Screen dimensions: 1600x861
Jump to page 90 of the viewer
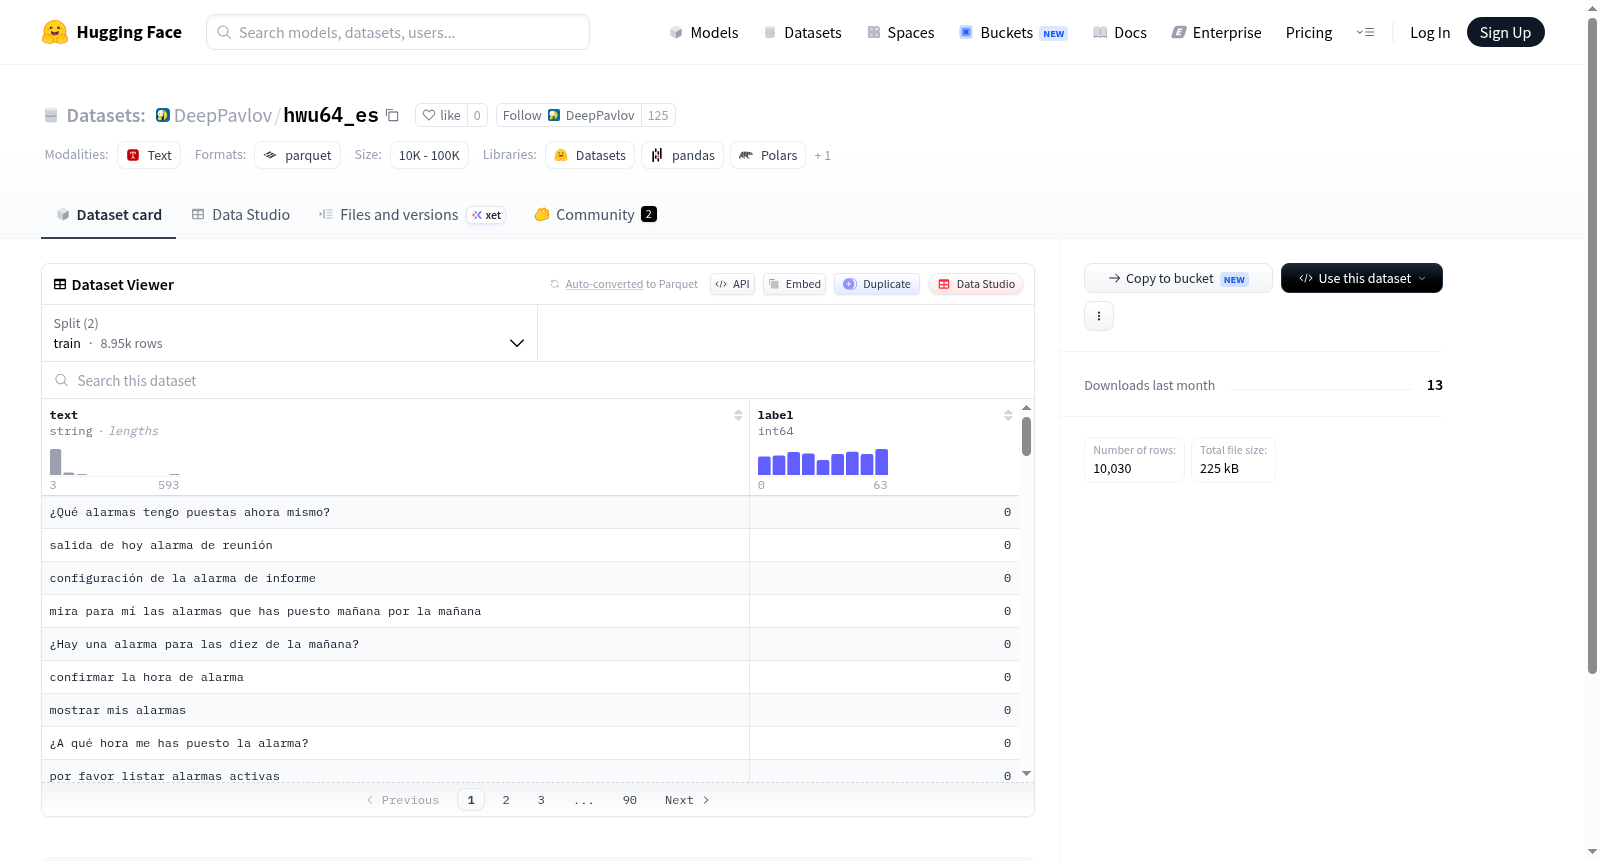630,800
